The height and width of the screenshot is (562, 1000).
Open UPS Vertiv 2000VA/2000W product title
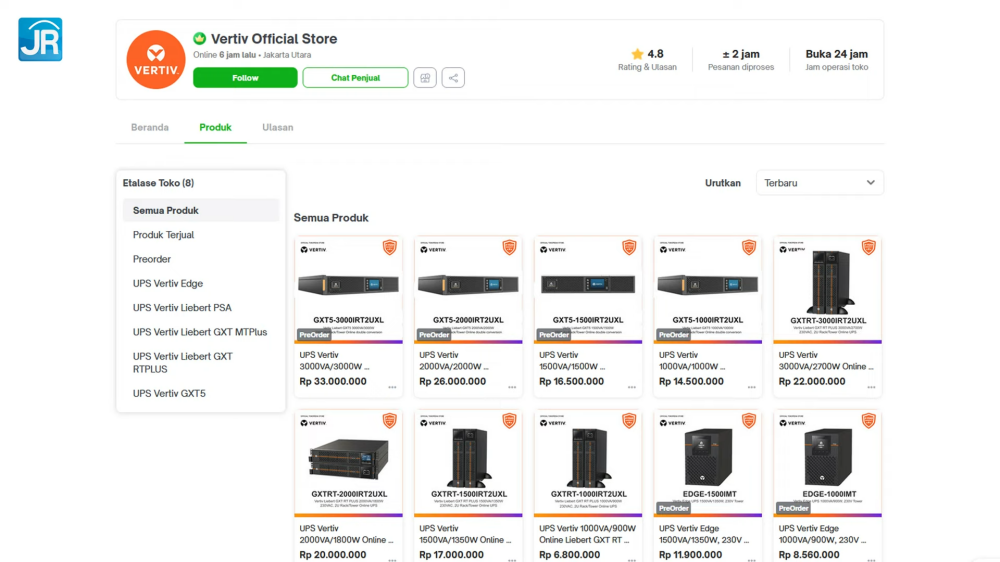point(454,360)
